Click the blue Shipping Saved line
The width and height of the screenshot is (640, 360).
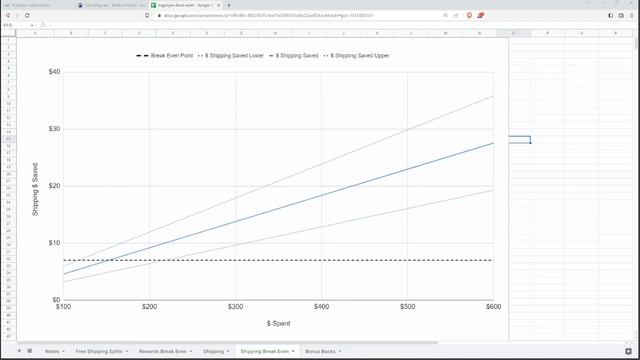[x=278, y=208]
